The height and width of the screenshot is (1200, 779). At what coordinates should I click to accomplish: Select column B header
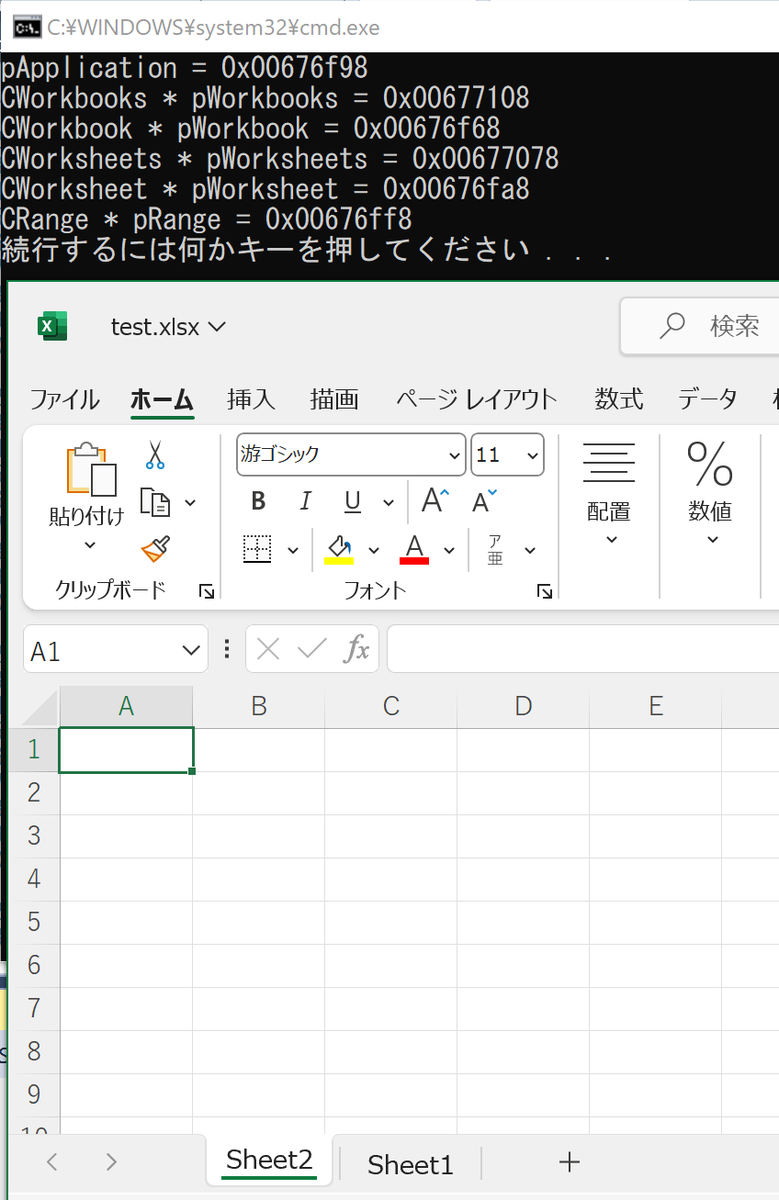[x=259, y=706]
